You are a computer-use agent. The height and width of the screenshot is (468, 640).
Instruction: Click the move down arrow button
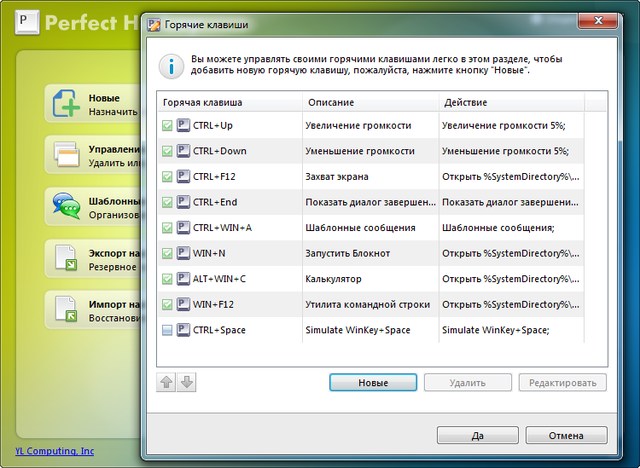pos(187,382)
